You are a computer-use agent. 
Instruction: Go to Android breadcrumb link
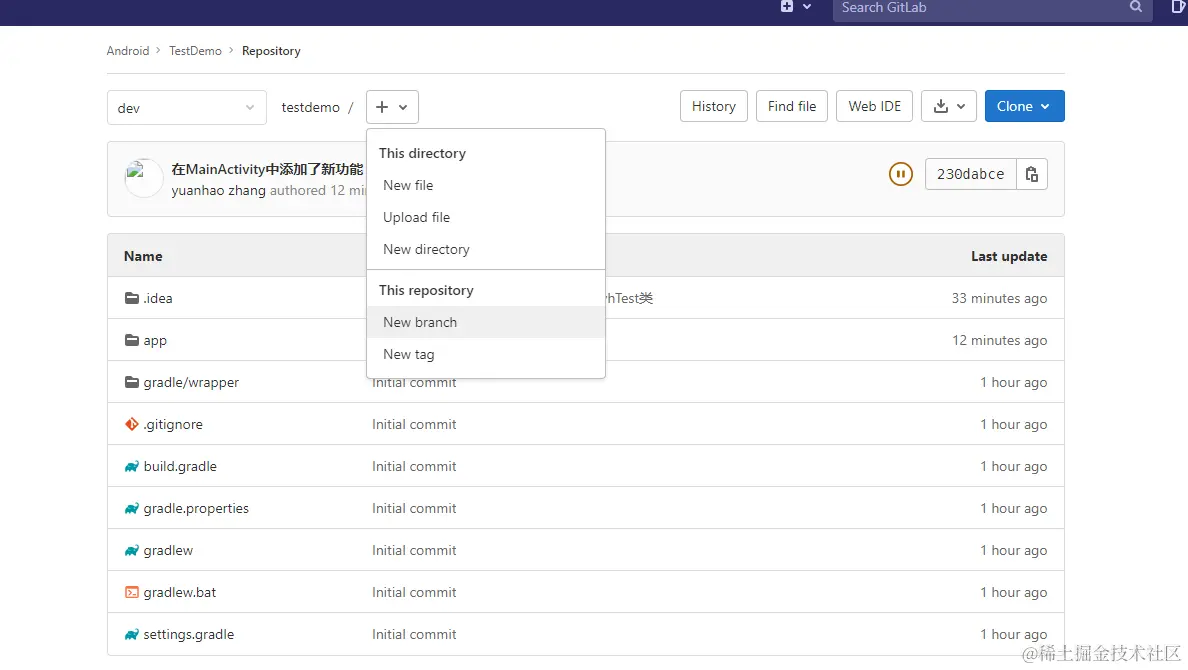pyautogui.click(x=127, y=51)
